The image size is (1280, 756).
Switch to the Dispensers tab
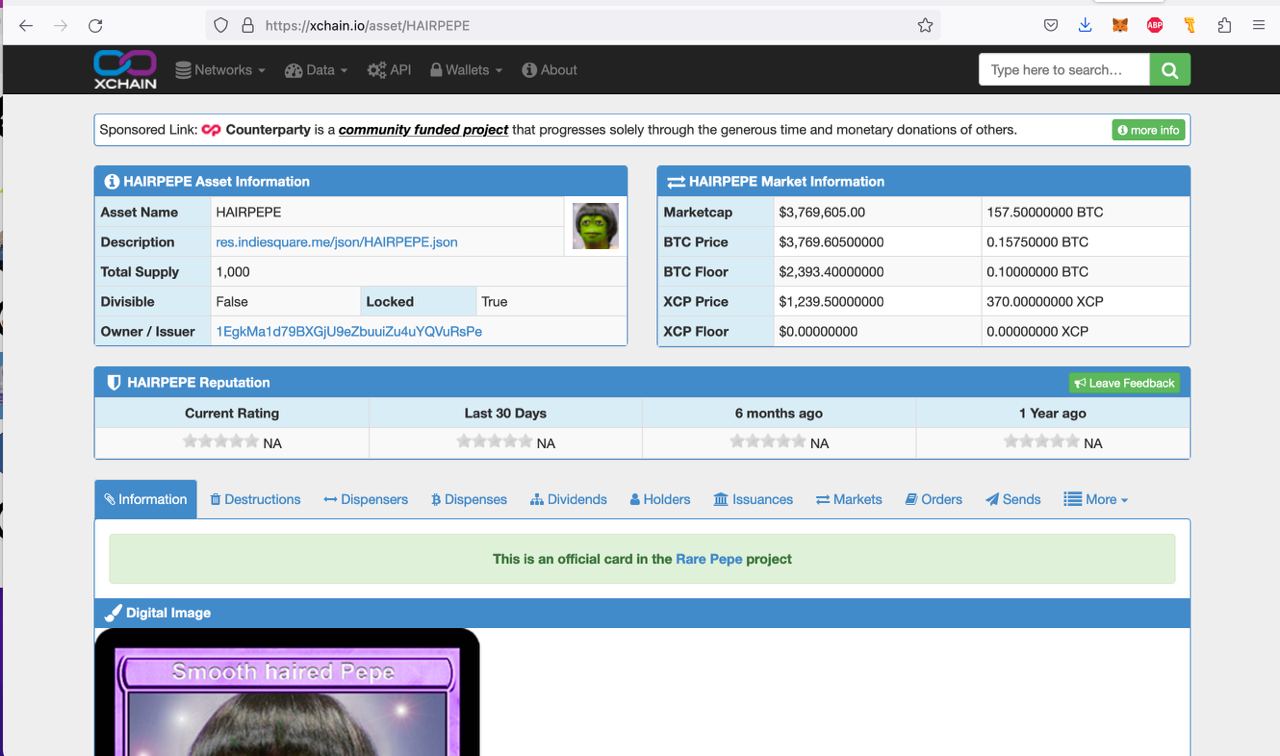coord(366,500)
